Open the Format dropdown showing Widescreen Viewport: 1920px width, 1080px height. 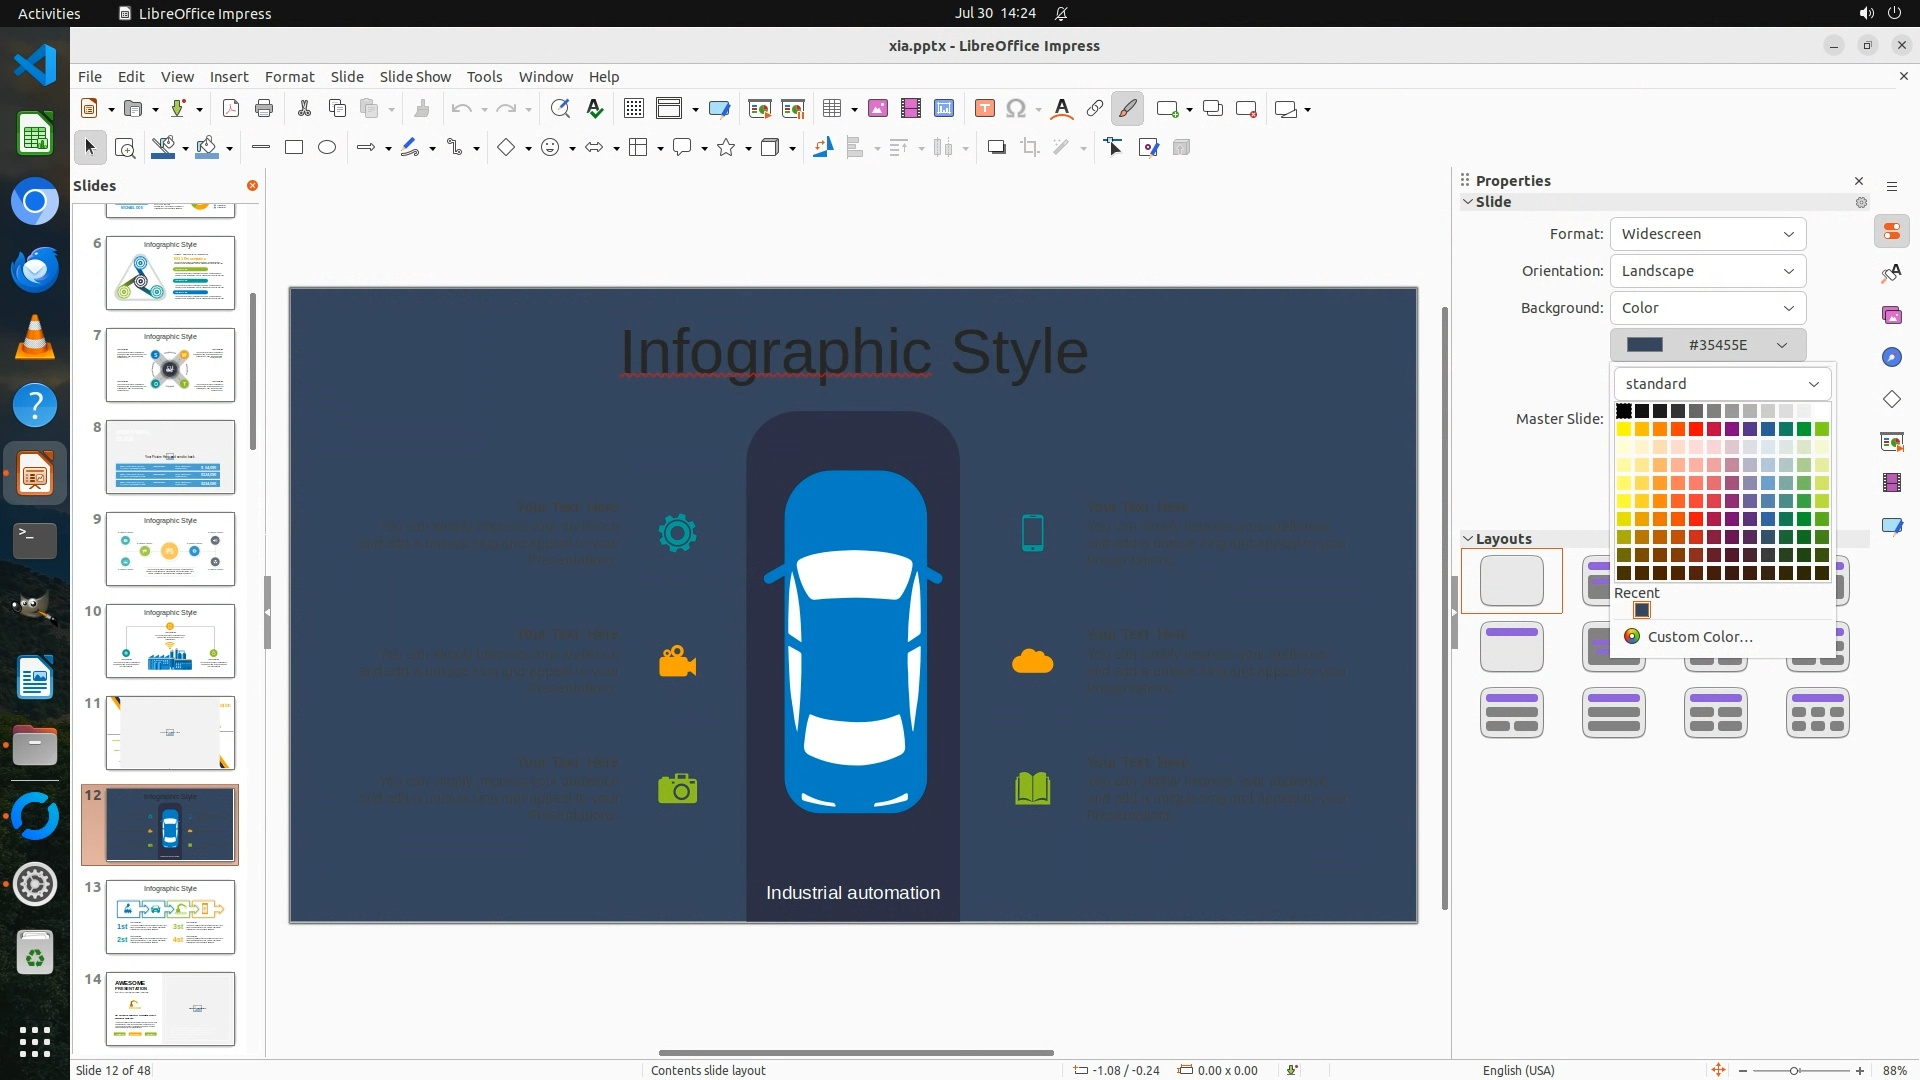[1707, 234]
